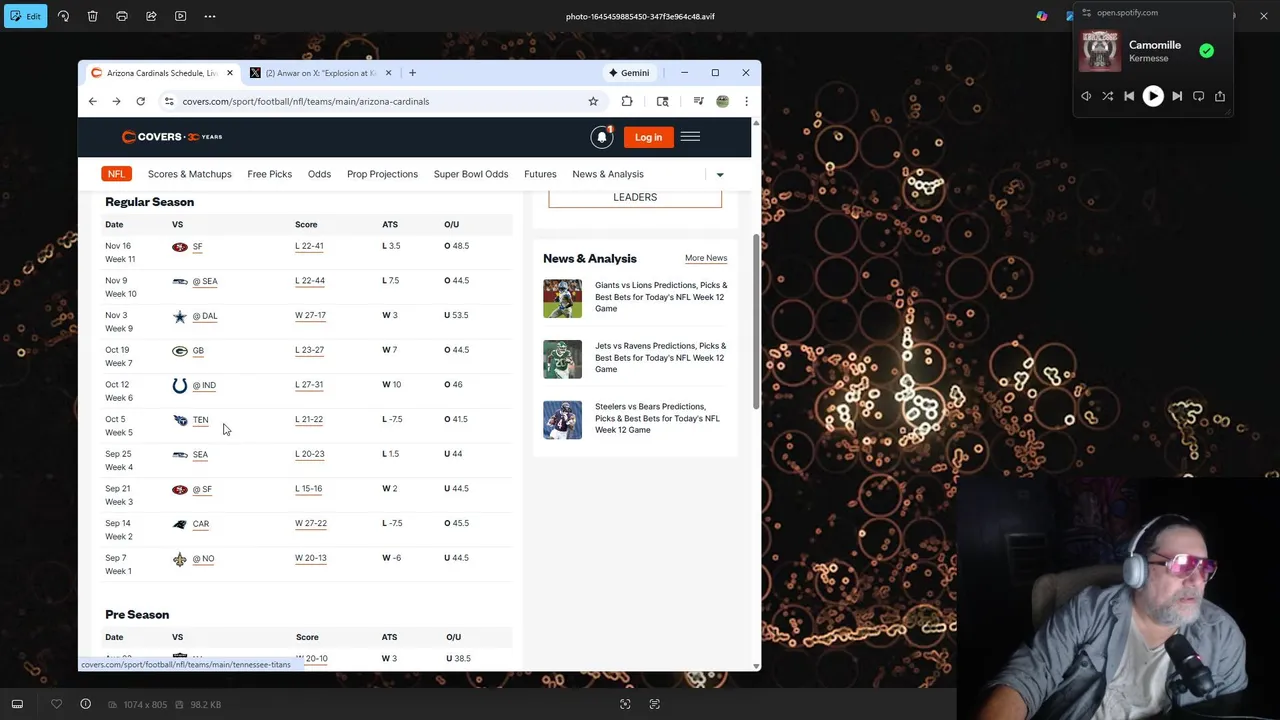Click the zoom-to-fit icon in Photos bar
1280x720 pixels.
coord(625,704)
